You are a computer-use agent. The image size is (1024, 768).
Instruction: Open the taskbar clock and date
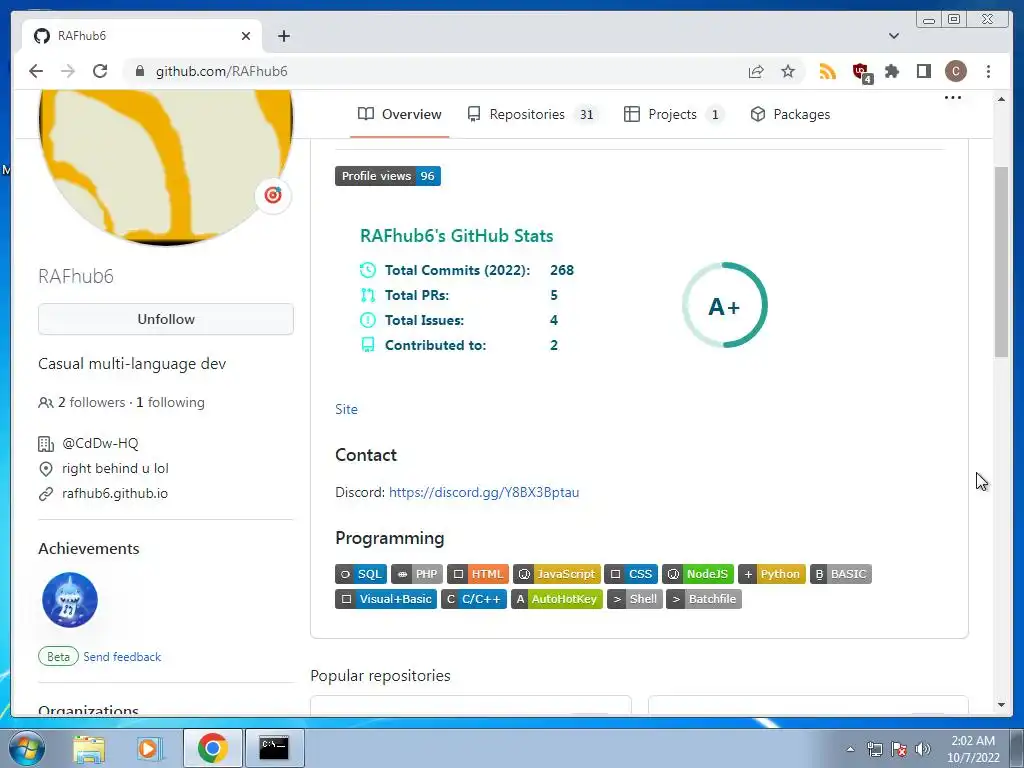coord(973,749)
